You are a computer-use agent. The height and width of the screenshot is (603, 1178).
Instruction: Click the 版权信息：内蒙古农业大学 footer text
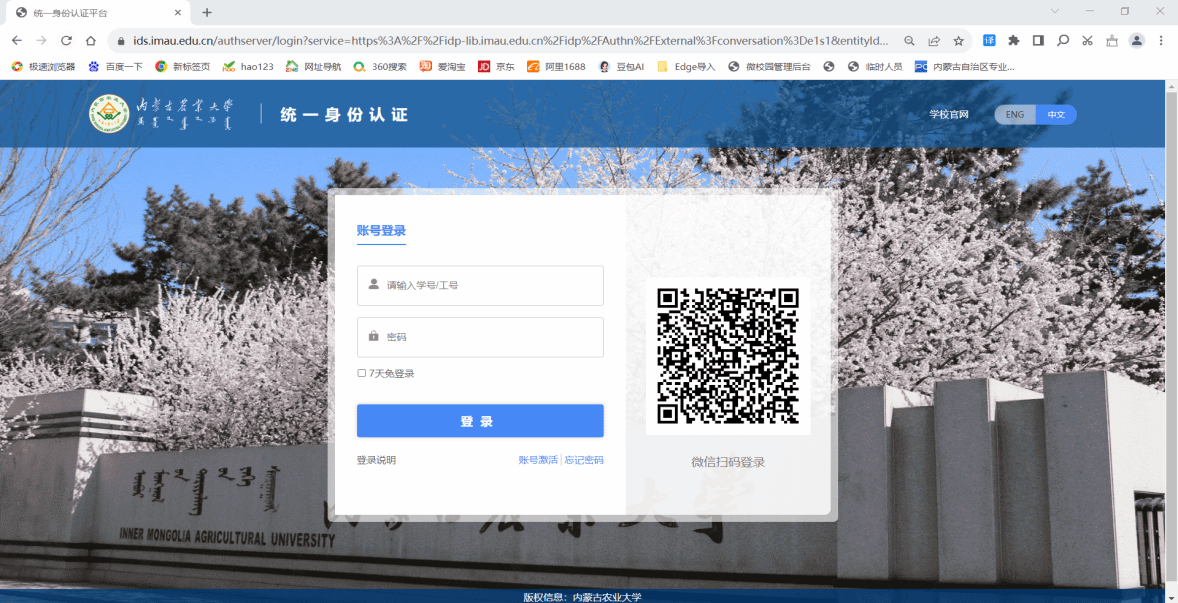coord(582,597)
